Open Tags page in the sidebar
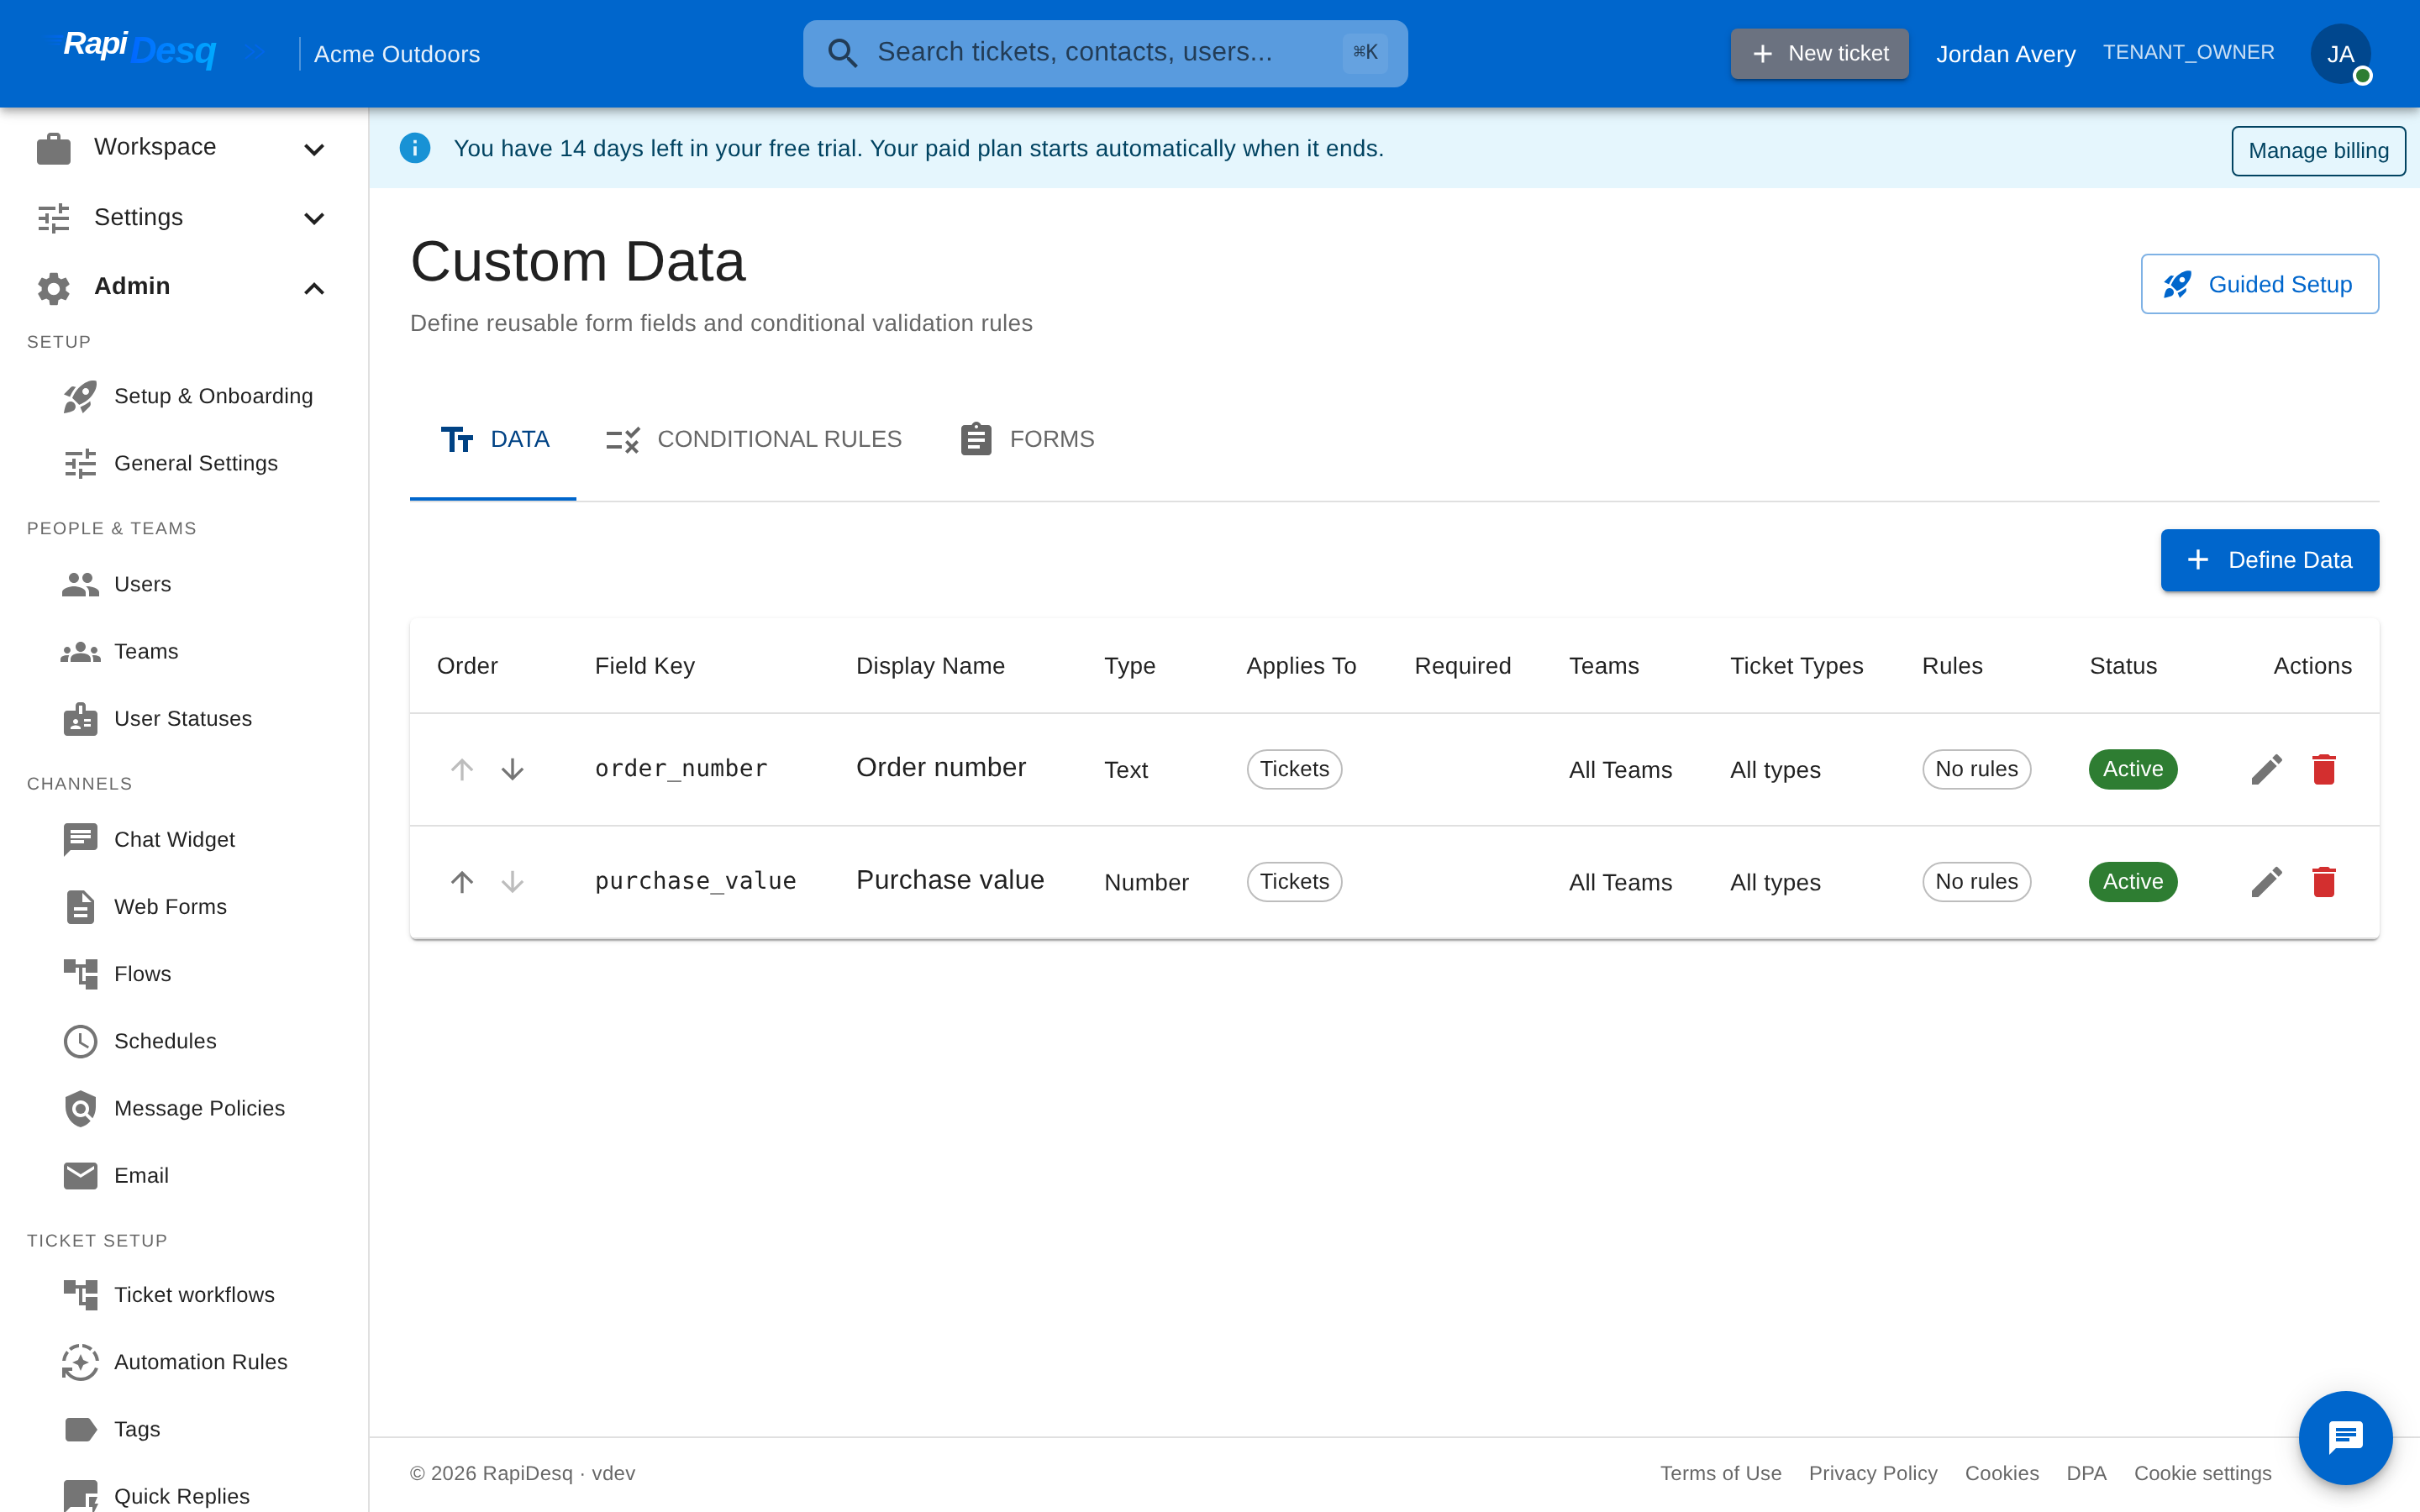 click(x=185, y=1429)
